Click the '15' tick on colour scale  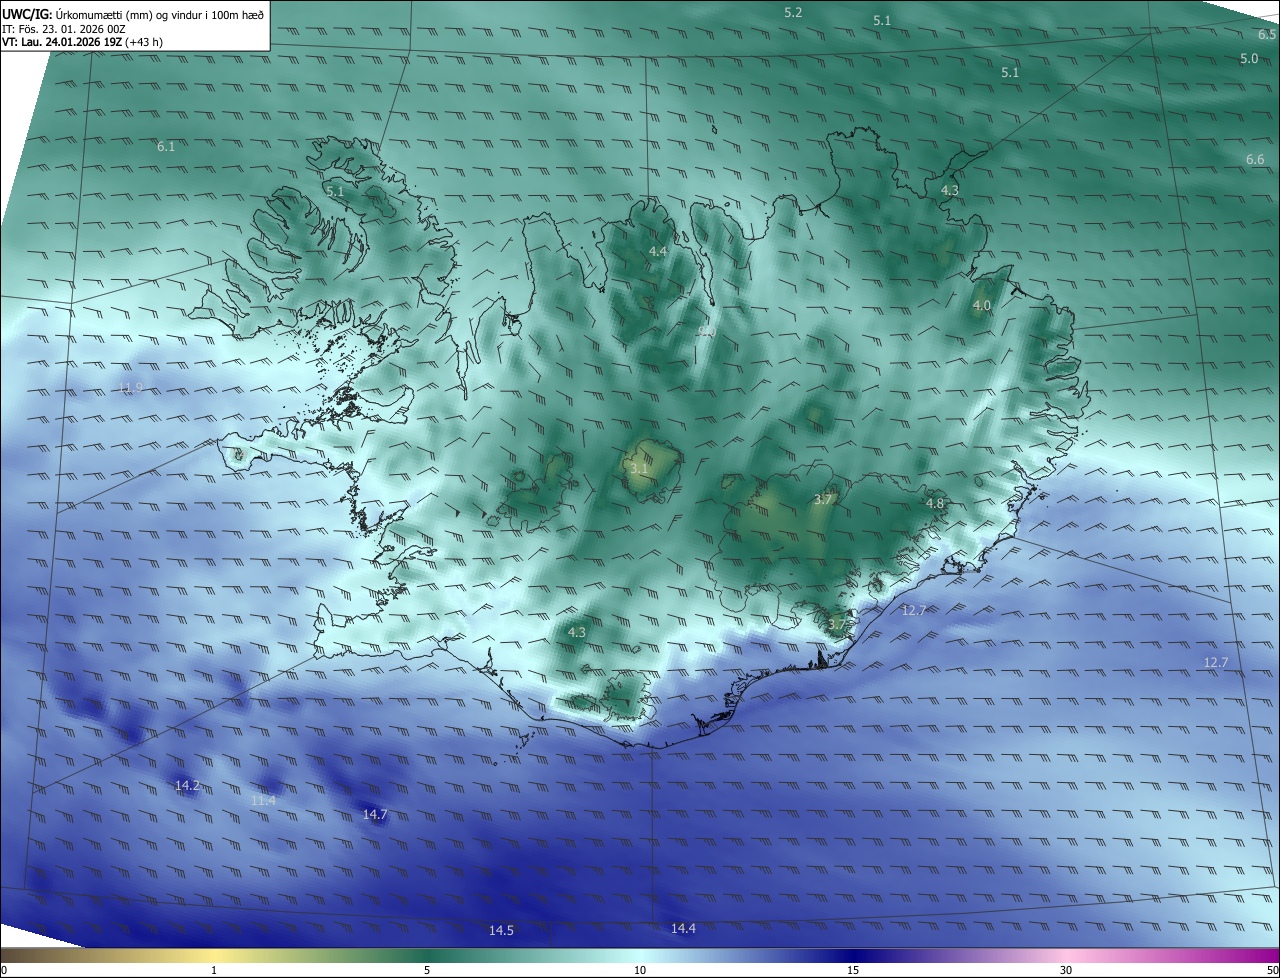click(853, 970)
